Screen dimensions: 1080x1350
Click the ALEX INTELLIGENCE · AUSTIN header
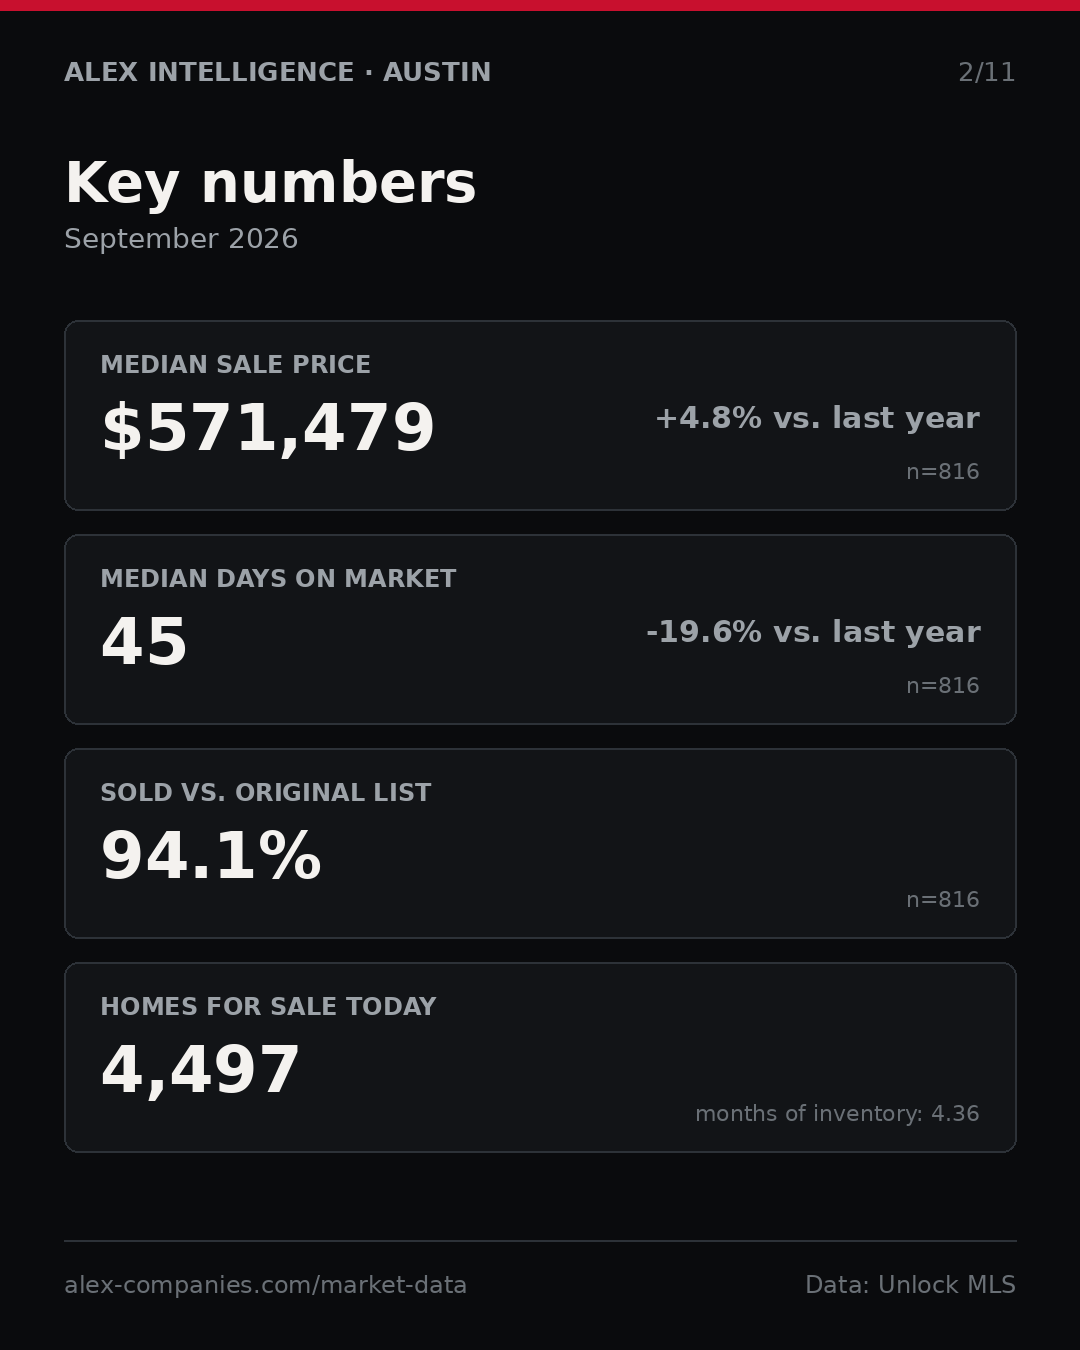[x=277, y=73]
